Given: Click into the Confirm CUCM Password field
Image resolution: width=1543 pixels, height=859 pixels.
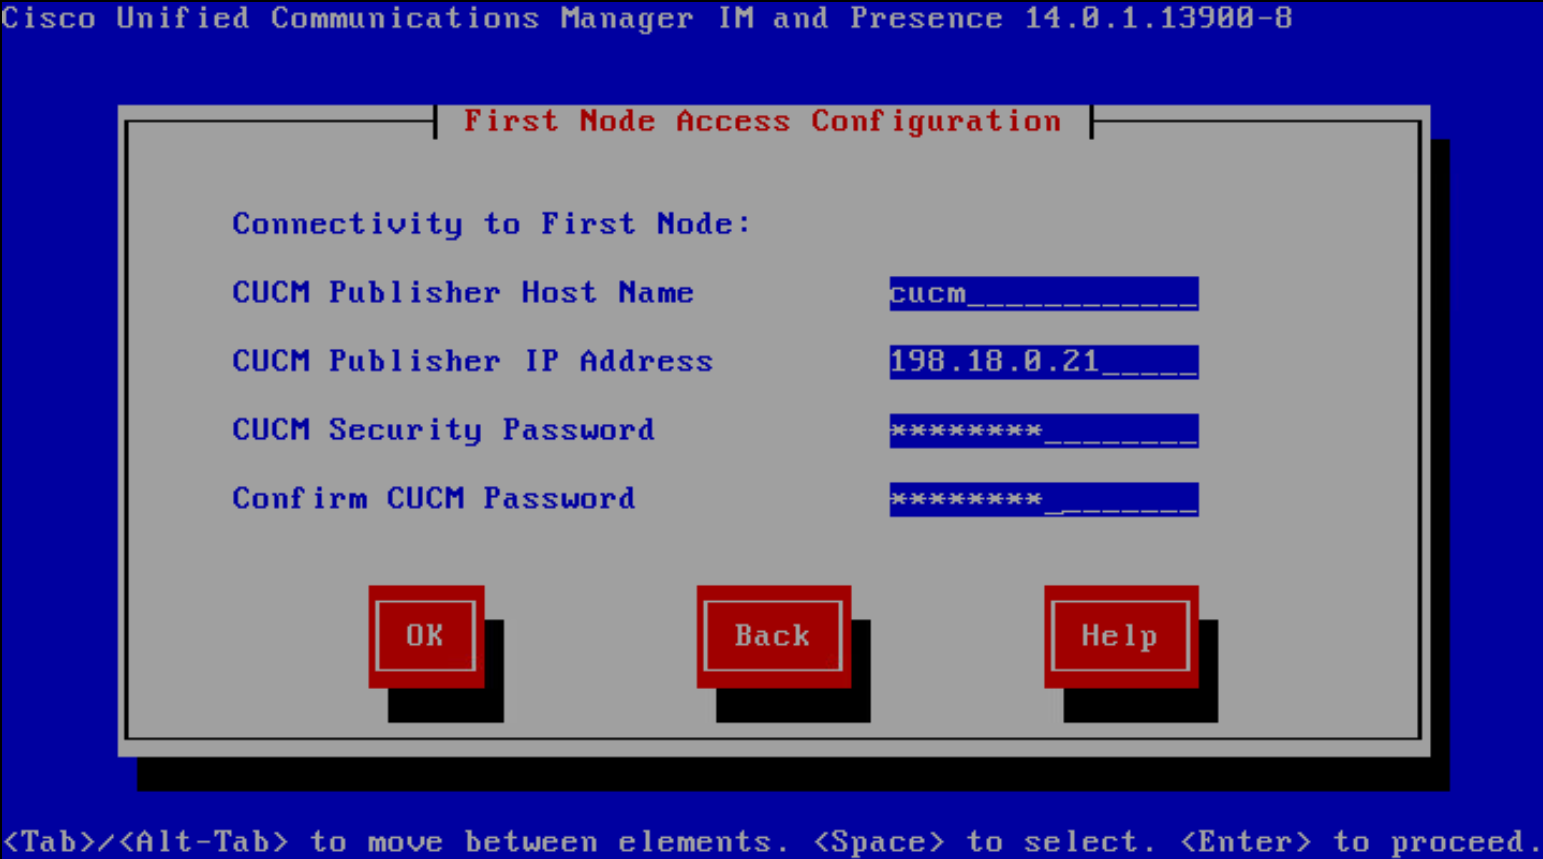Looking at the screenshot, I should [1043, 499].
